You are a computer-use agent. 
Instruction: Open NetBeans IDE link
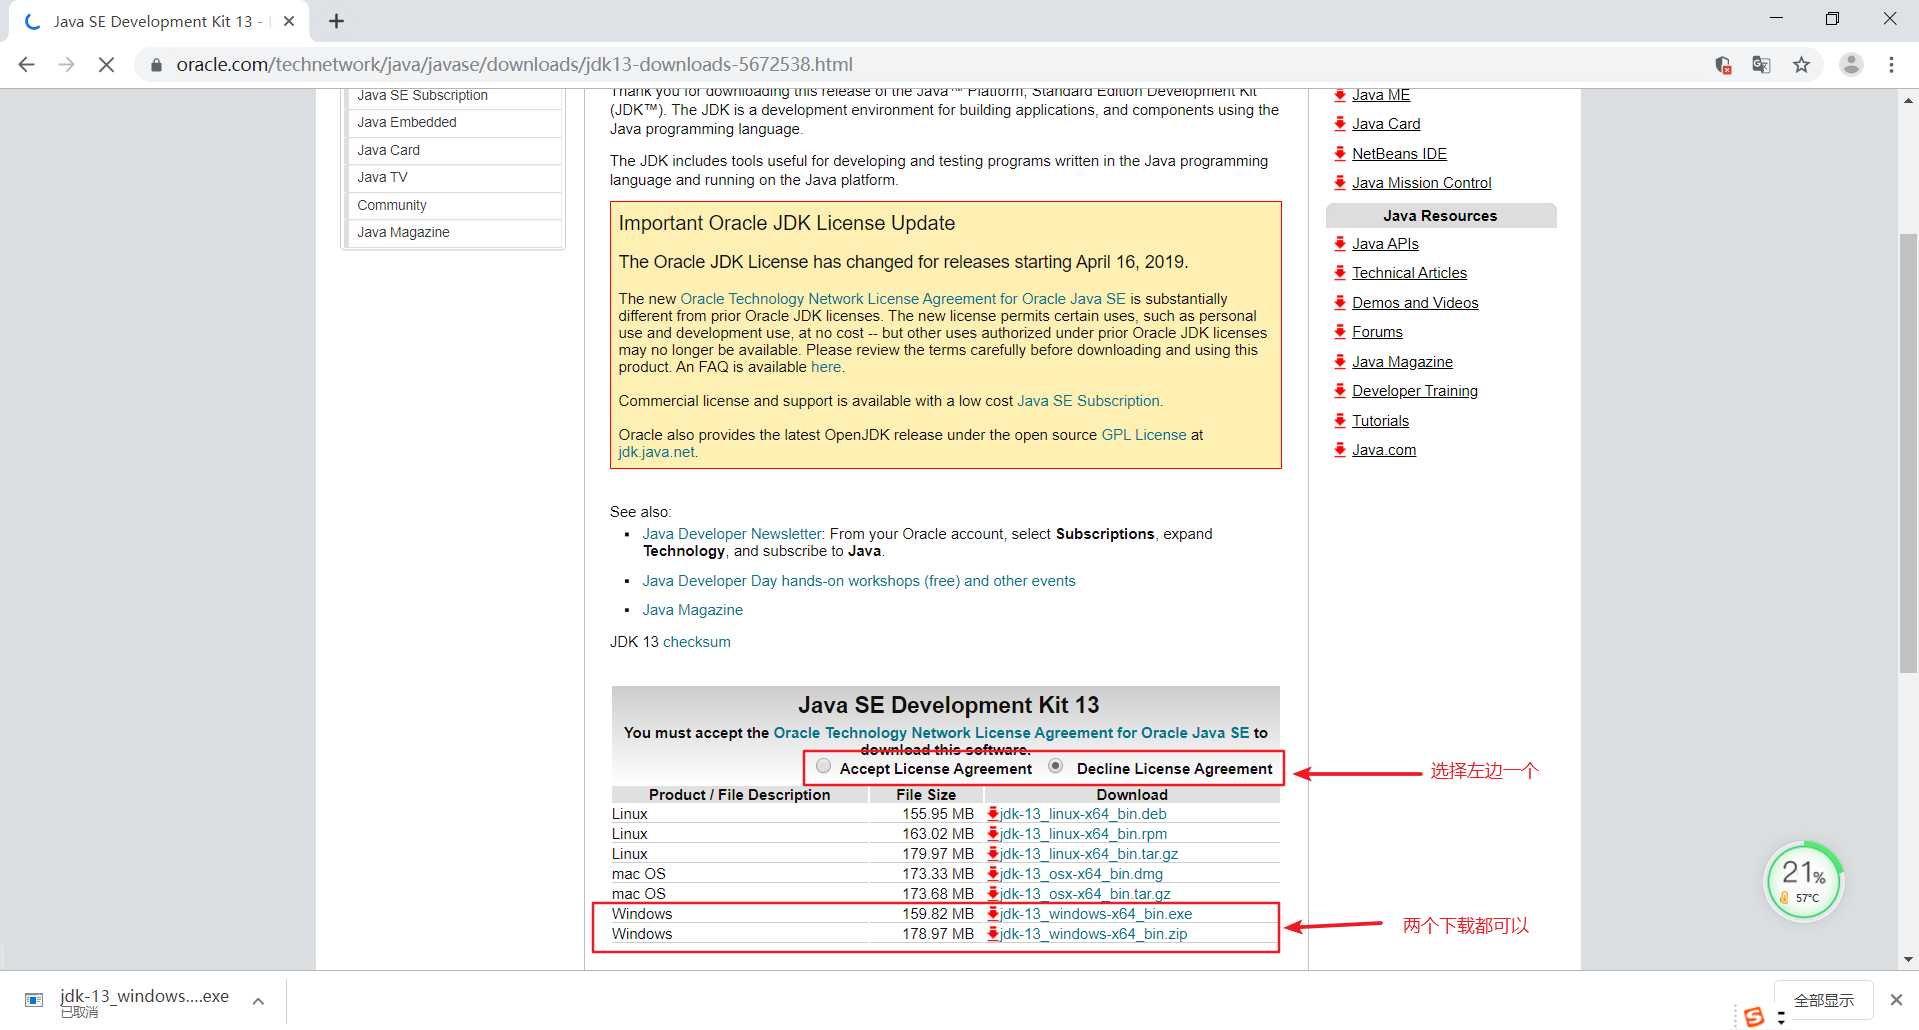(1399, 154)
